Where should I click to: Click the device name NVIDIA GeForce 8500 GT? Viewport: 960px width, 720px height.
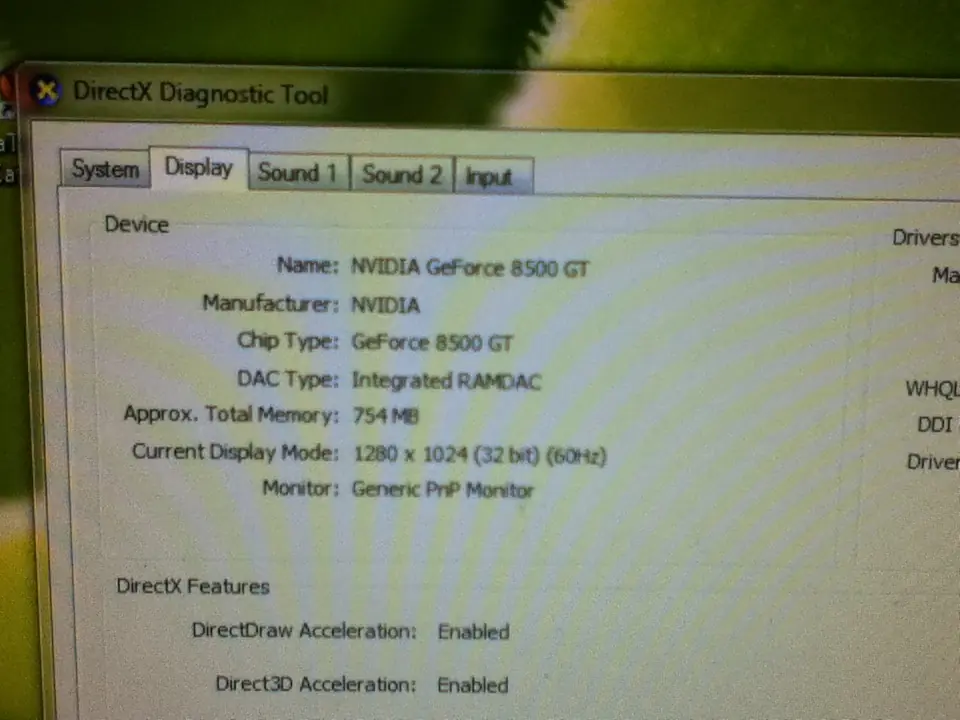470,268
